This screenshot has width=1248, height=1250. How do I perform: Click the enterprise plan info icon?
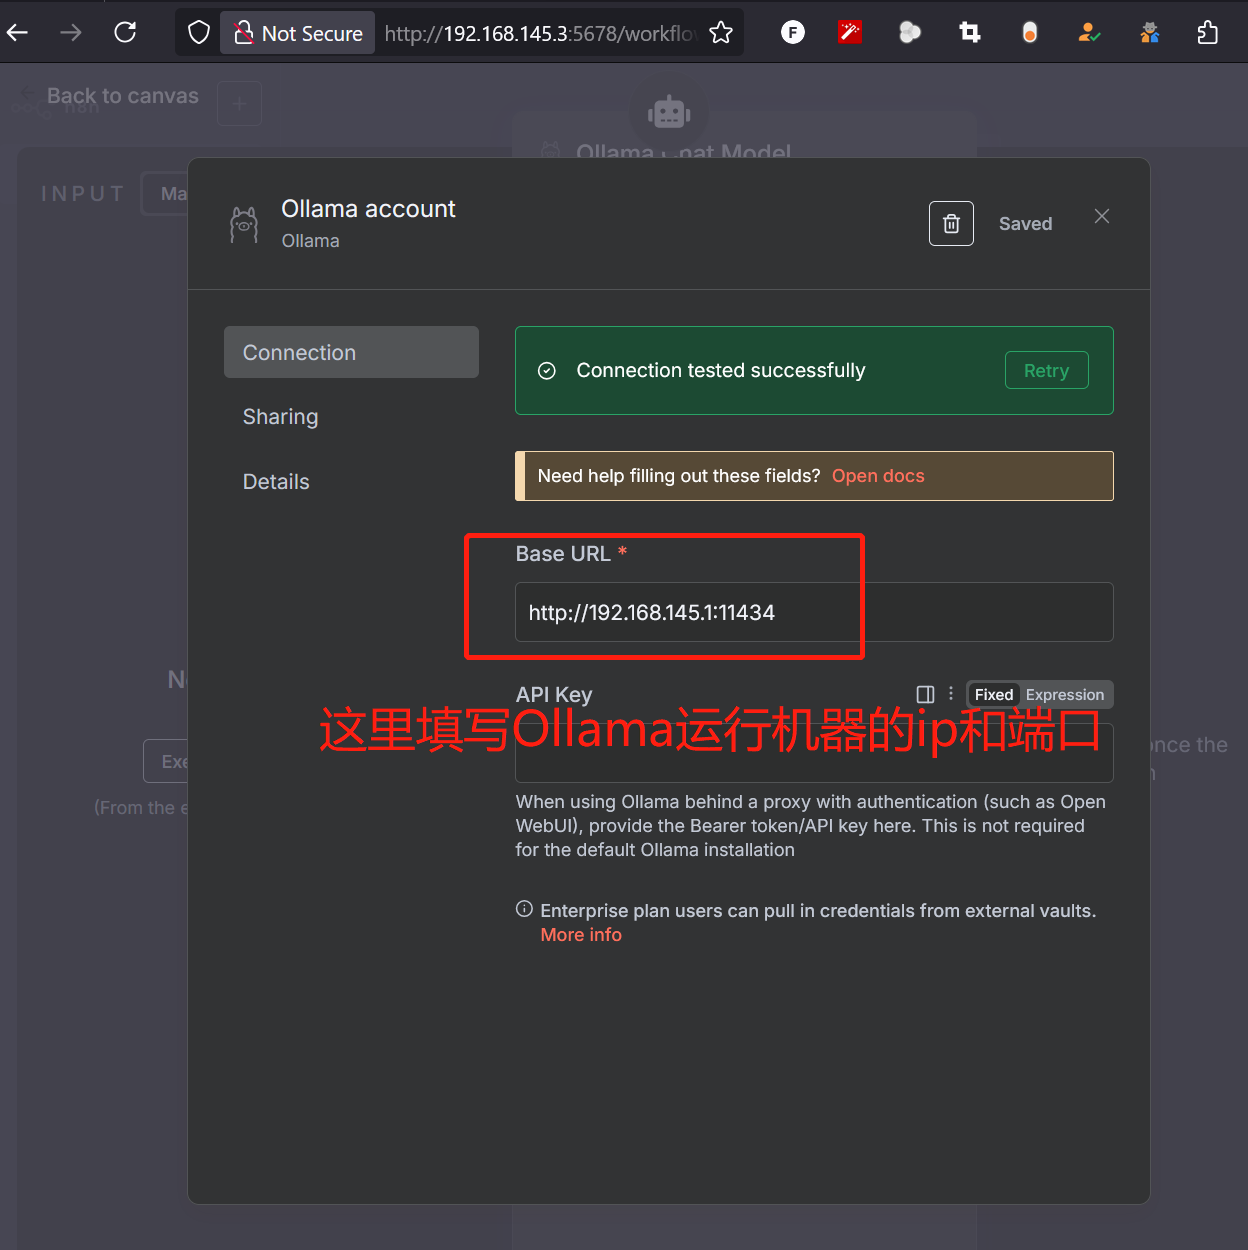pos(524,909)
